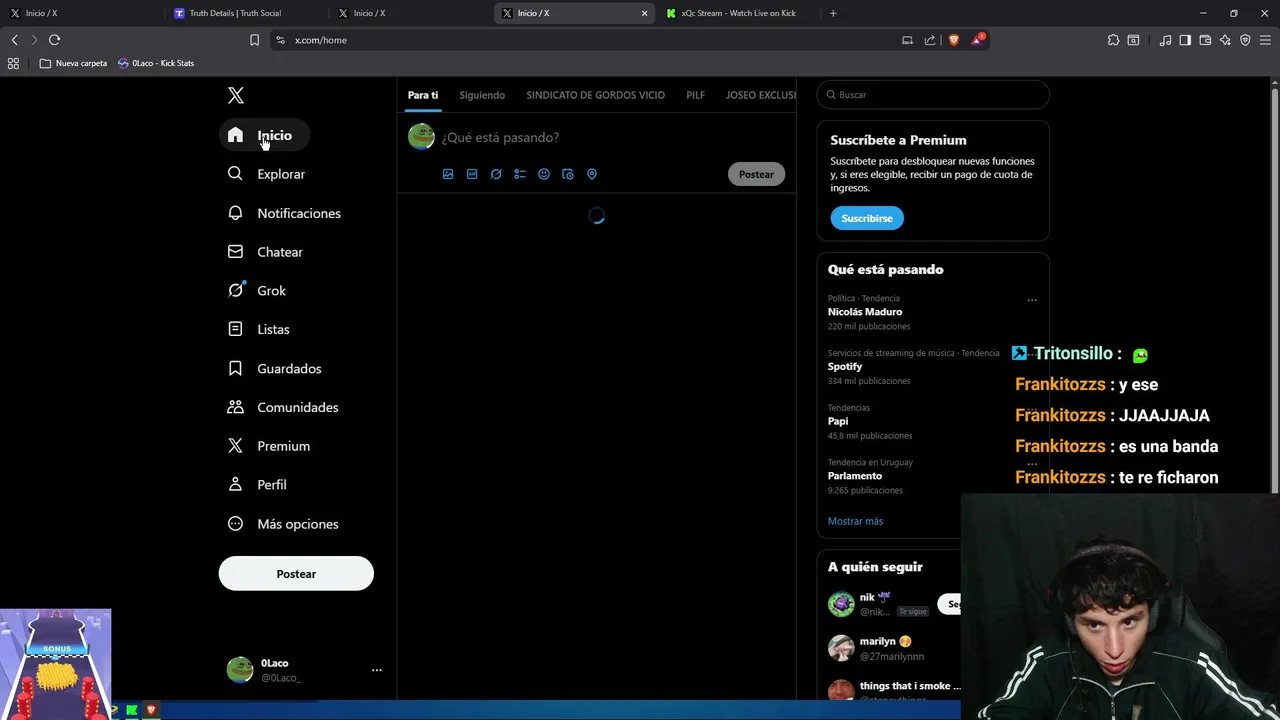This screenshot has height=720, width=1280.
Task: Switch to the Siguiendo tab
Action: (482, 95)
